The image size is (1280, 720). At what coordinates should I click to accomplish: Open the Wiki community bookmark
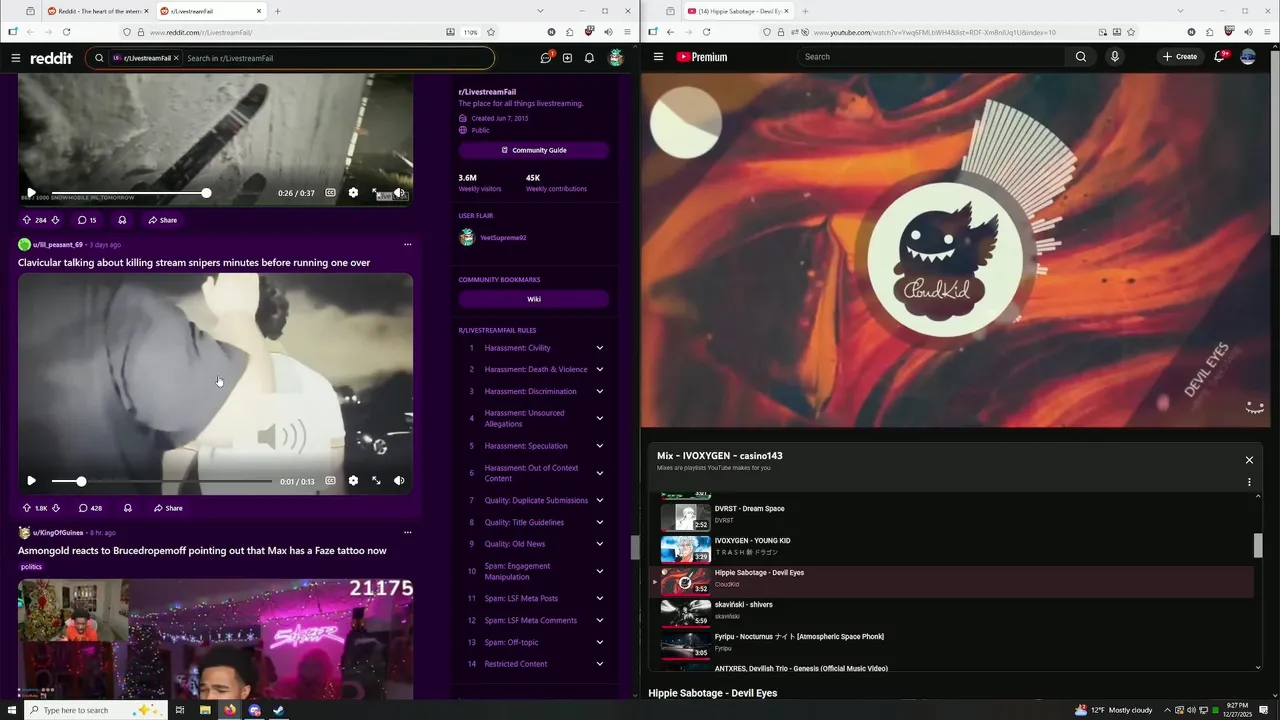tap(534, 299)
